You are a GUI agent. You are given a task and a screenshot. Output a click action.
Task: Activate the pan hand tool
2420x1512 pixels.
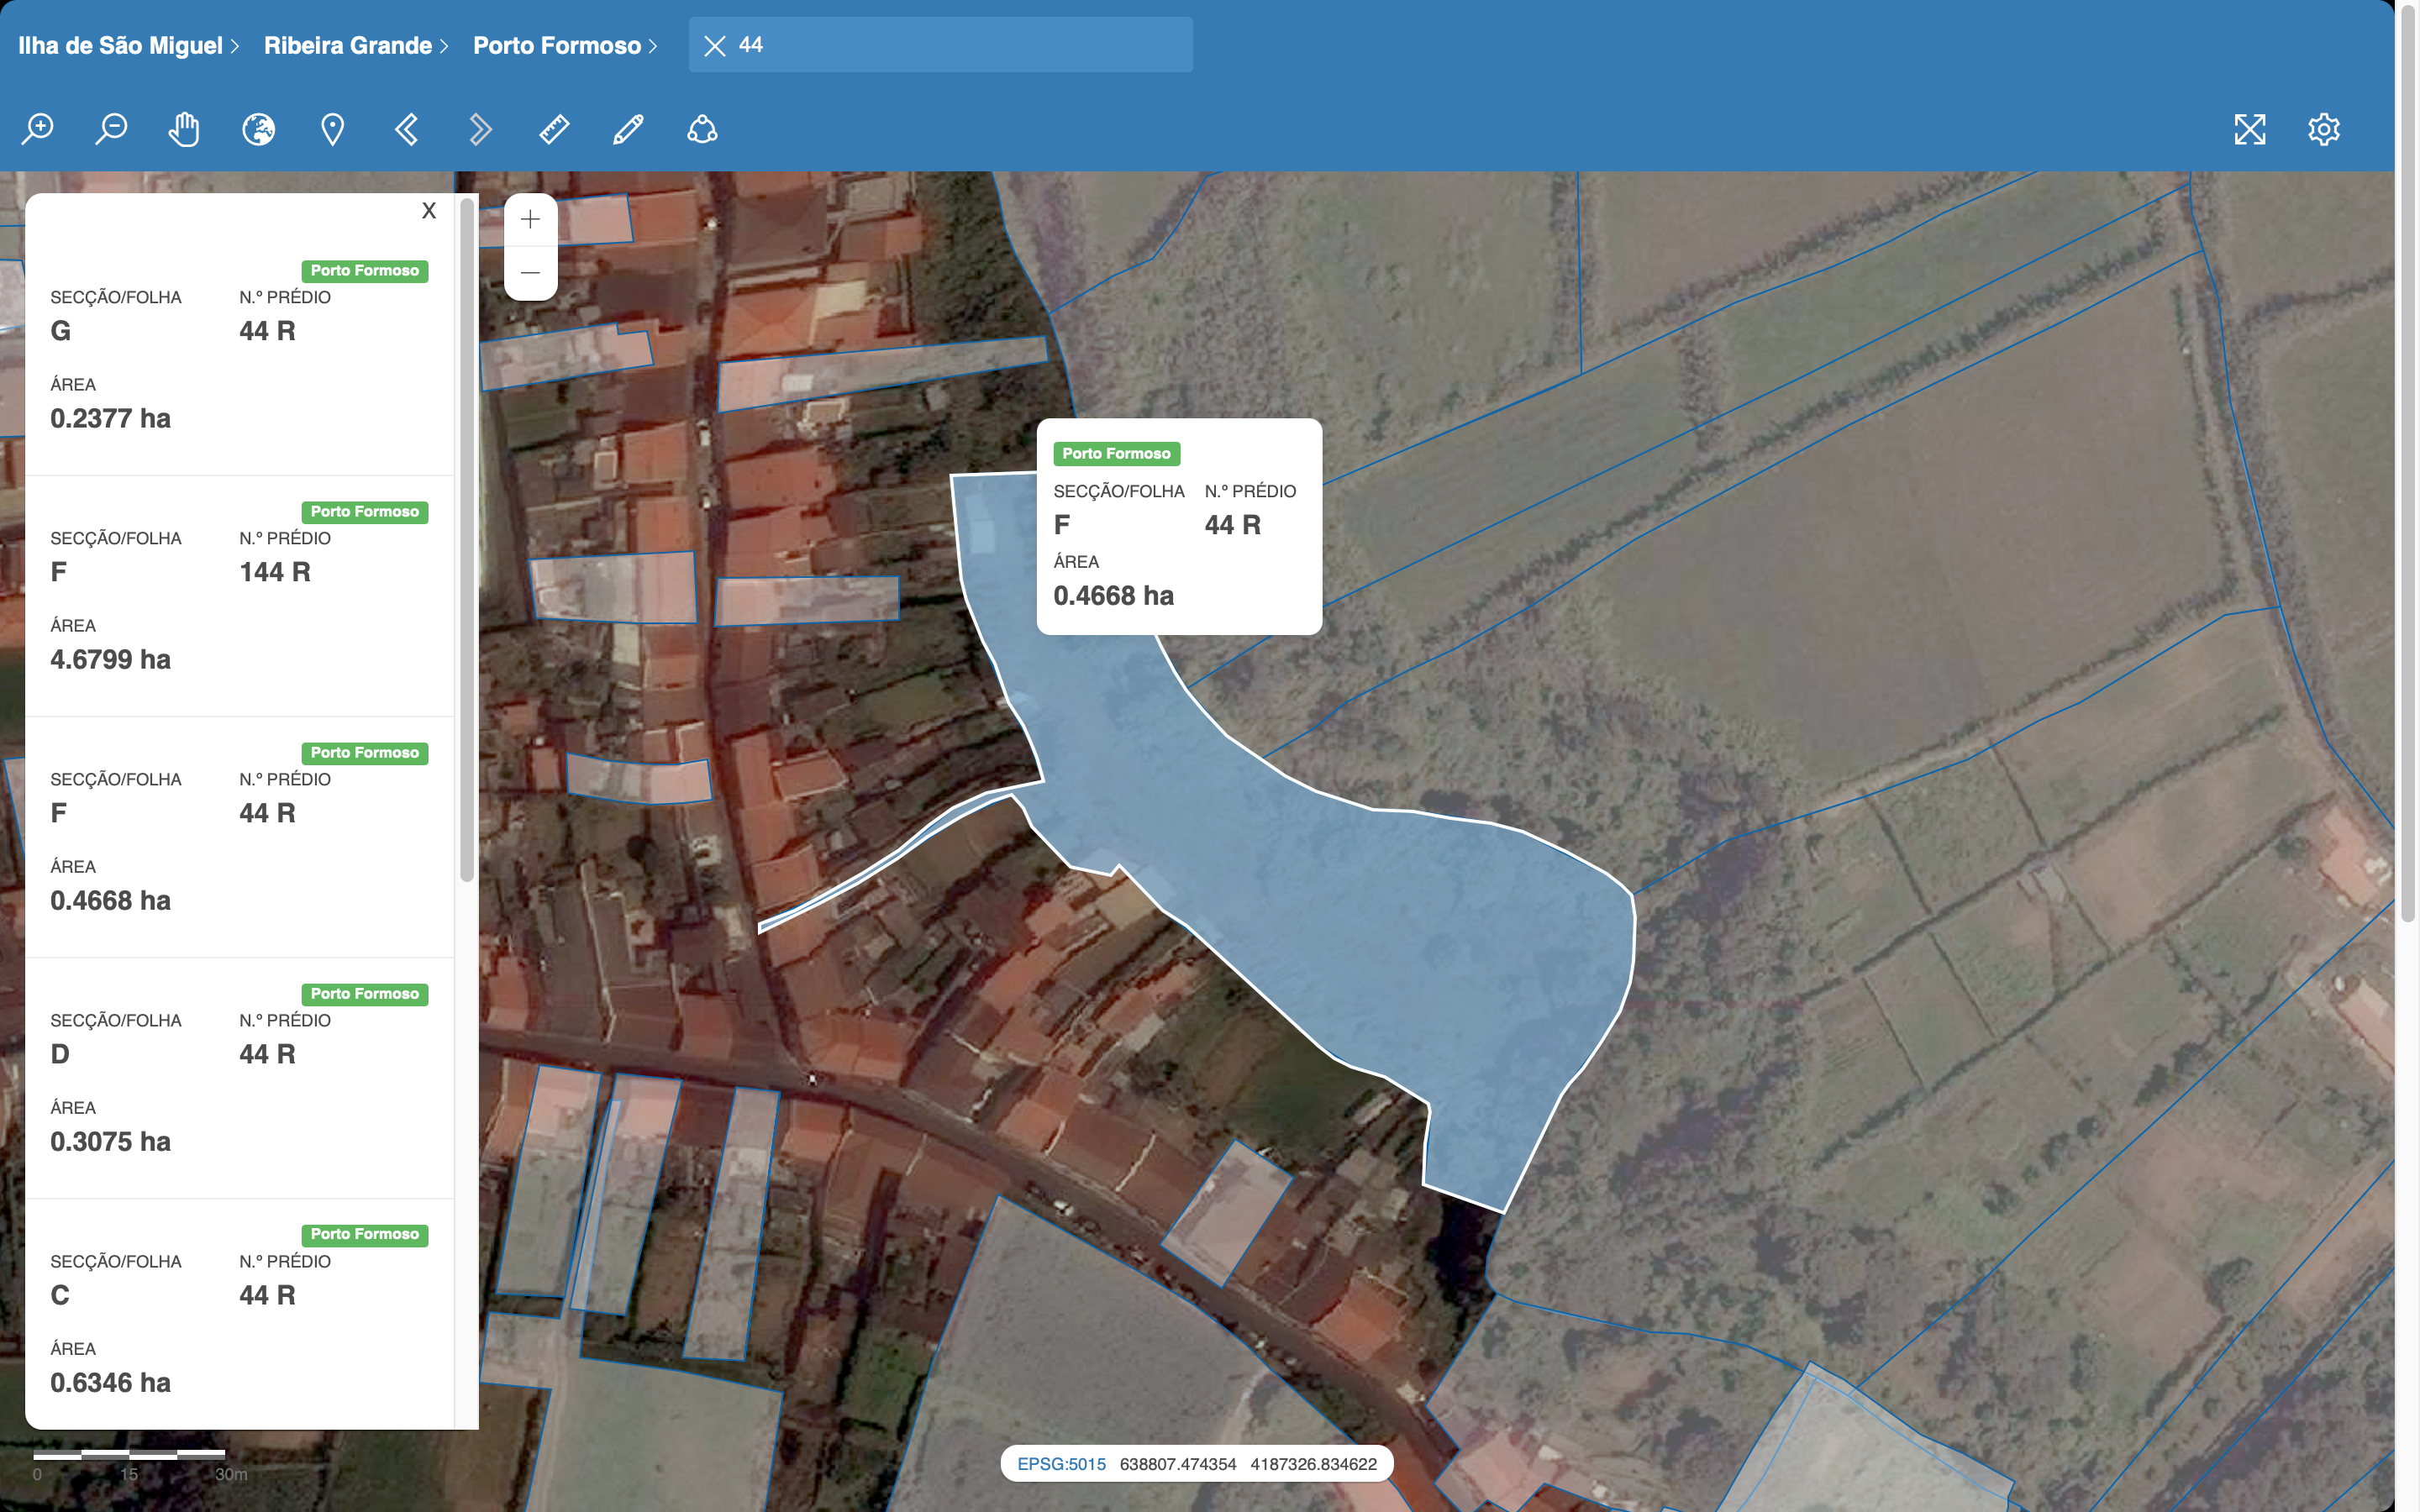[x=185, y=129]
